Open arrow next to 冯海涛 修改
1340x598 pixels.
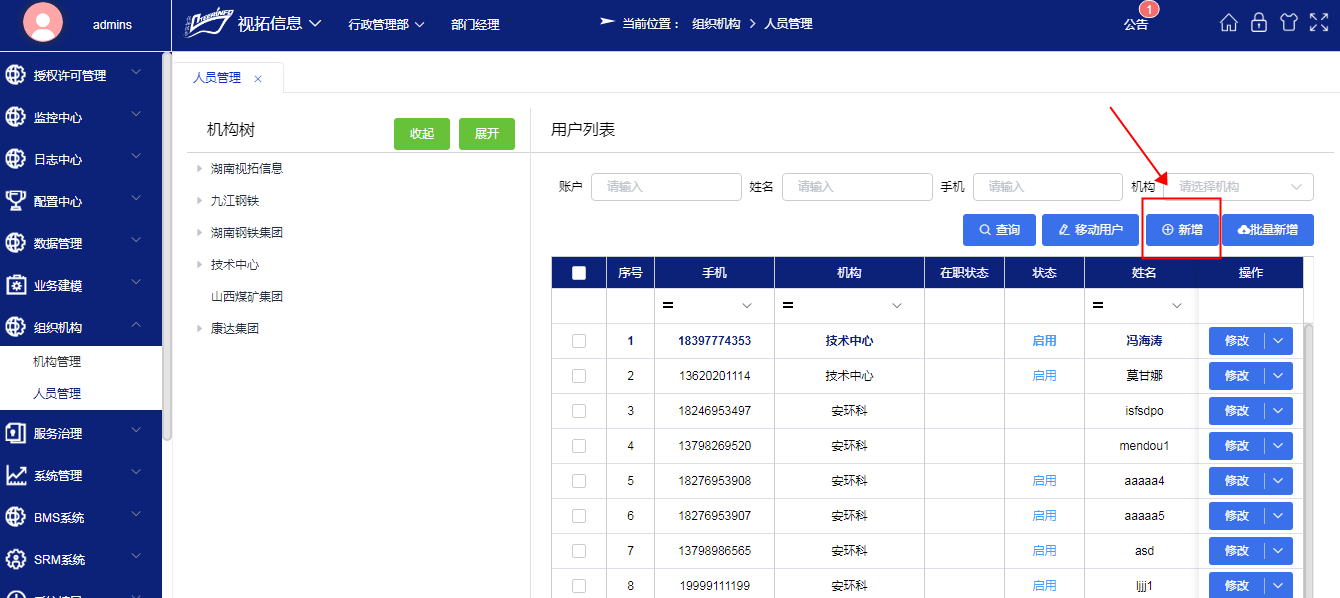tap(1279, 341)
